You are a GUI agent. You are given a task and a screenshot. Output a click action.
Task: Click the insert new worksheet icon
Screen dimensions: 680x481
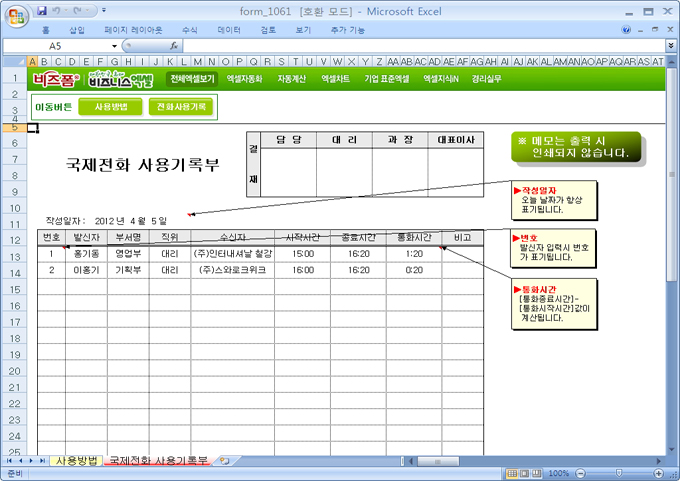pos(223,461)
